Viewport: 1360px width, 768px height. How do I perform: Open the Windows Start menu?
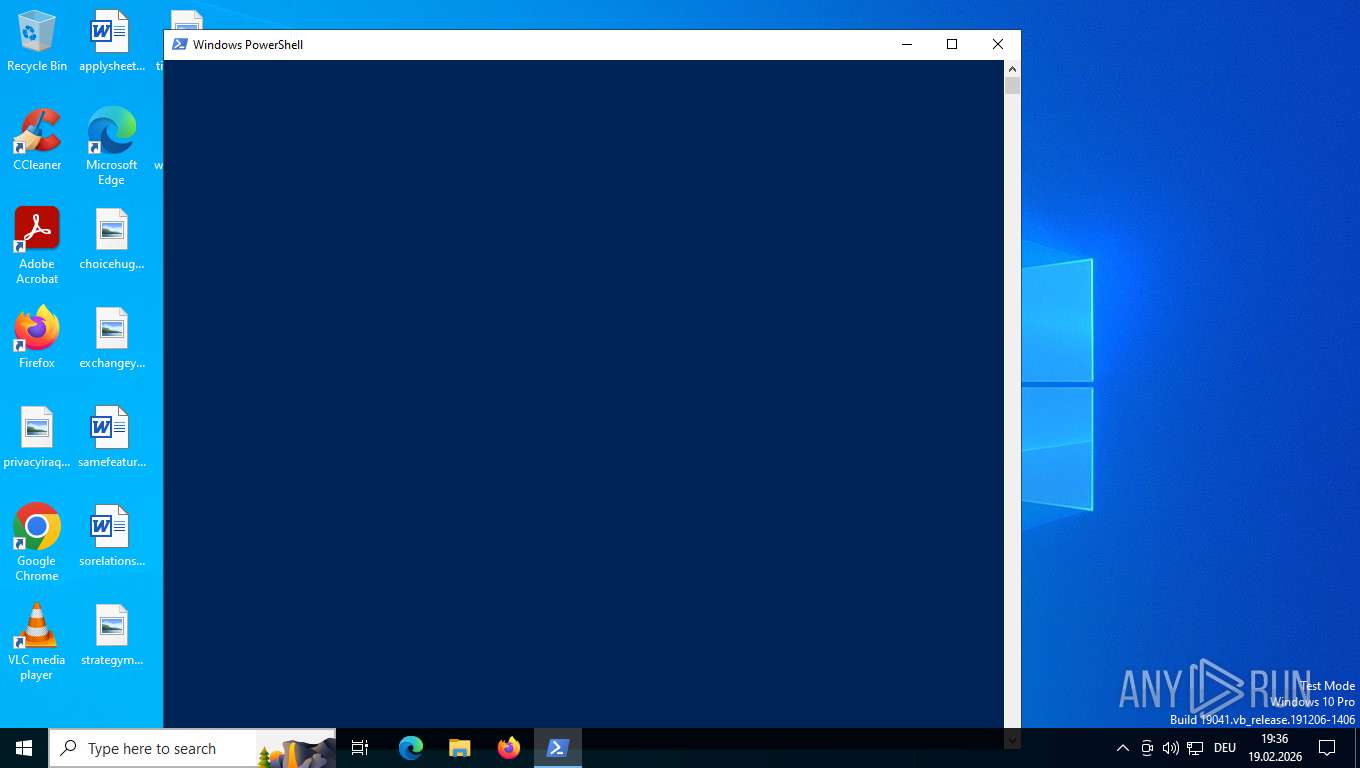[24, 748]
